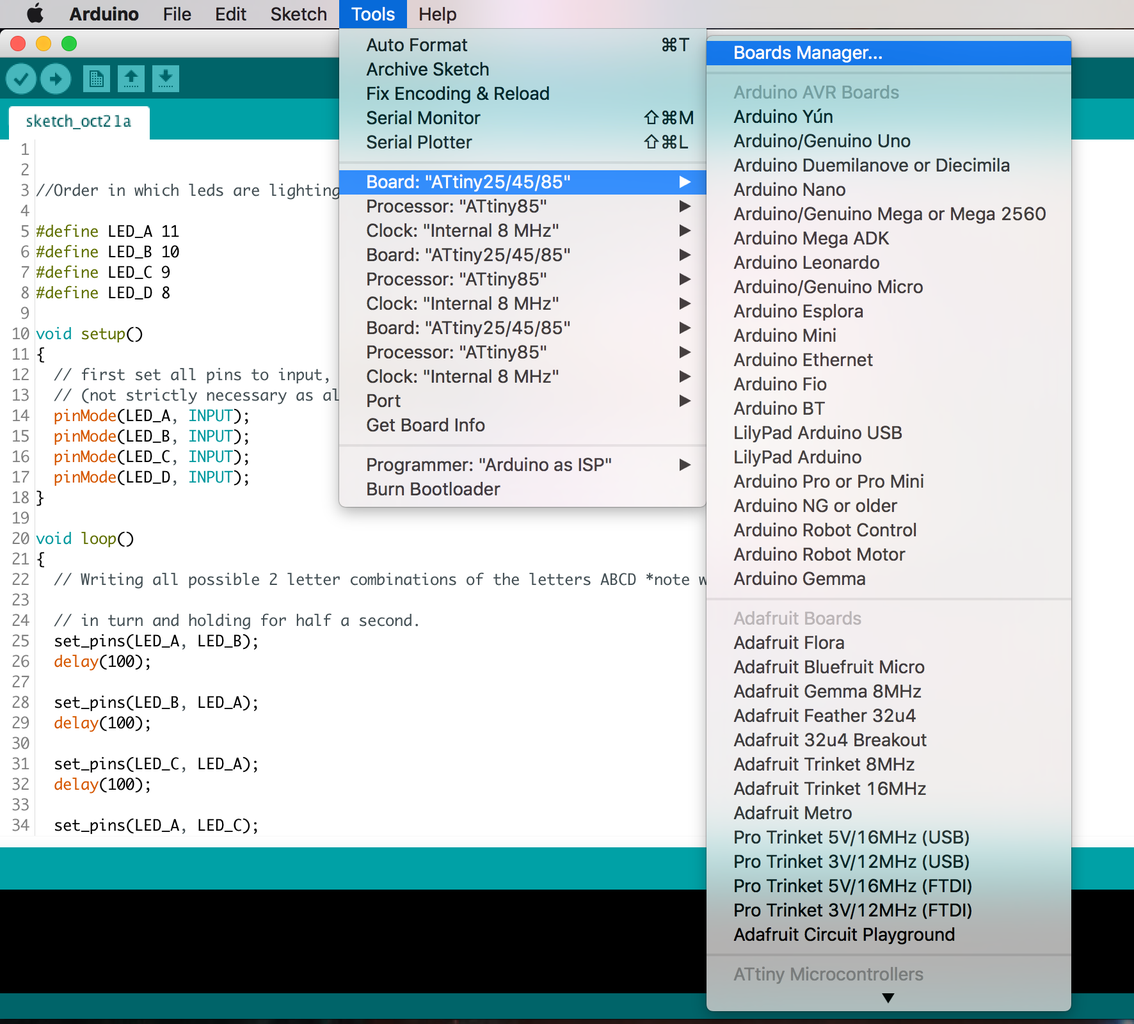Select the Adafruit Trinket 8MHz board
Viewport: 1134px width, 1024px height.
pyautogui.click(x=825, y=764)
